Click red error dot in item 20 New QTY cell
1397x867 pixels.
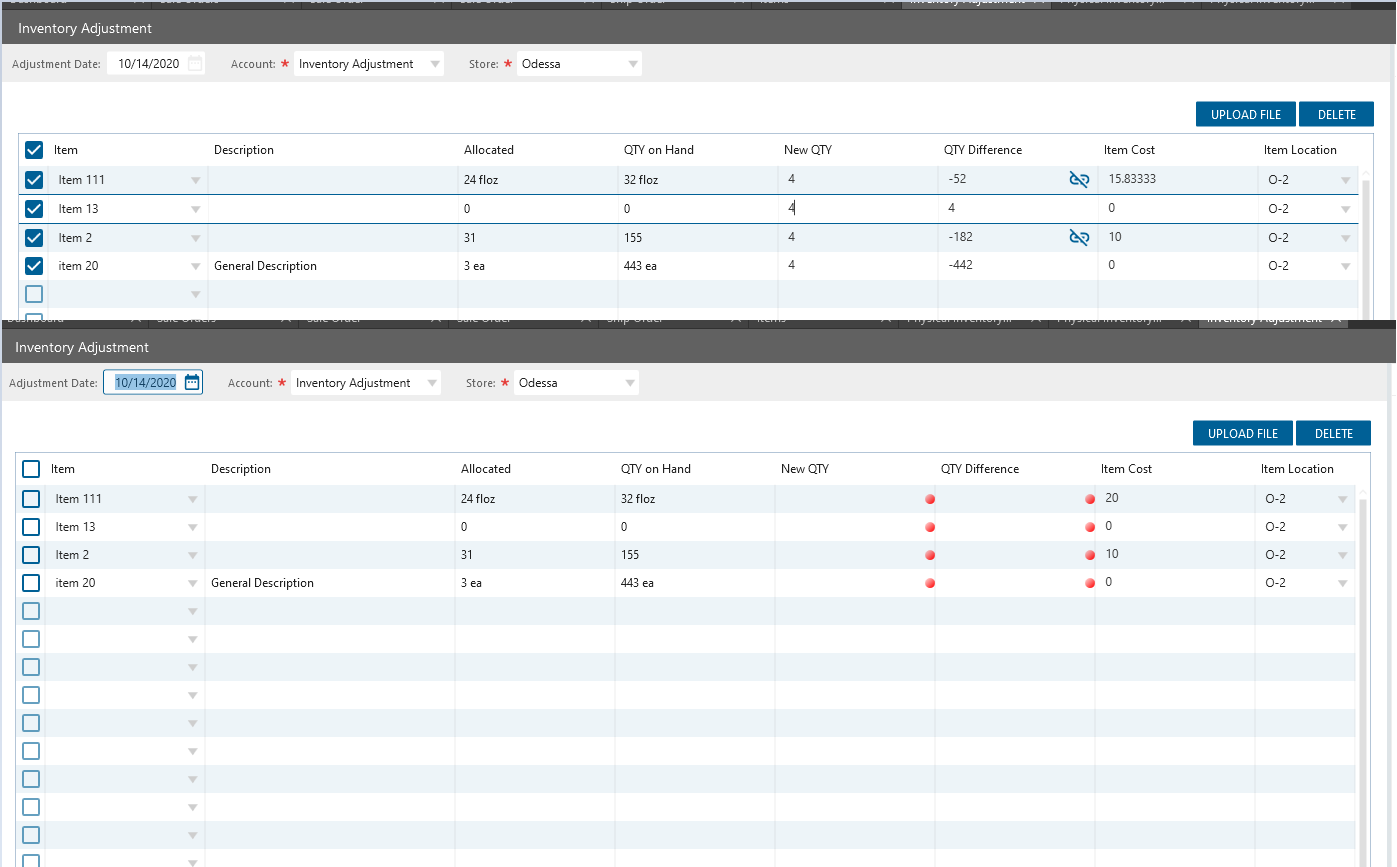[930, 583]
